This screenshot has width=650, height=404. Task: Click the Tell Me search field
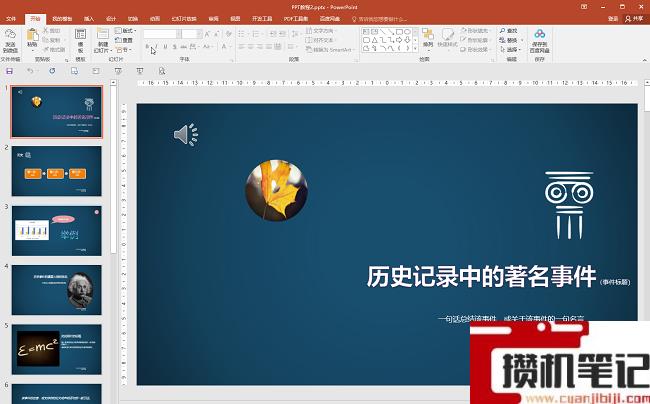380,19
